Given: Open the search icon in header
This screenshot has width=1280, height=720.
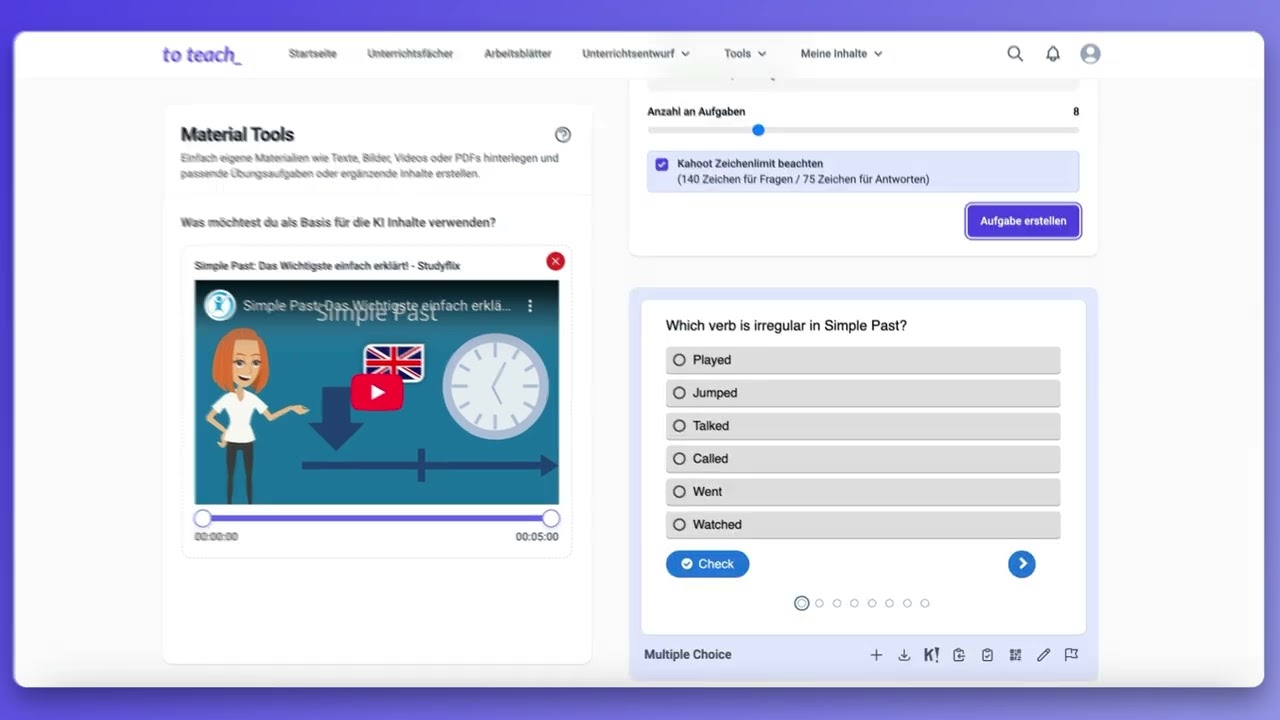Looking at the screenshot, I should [x=1015, y=54].
